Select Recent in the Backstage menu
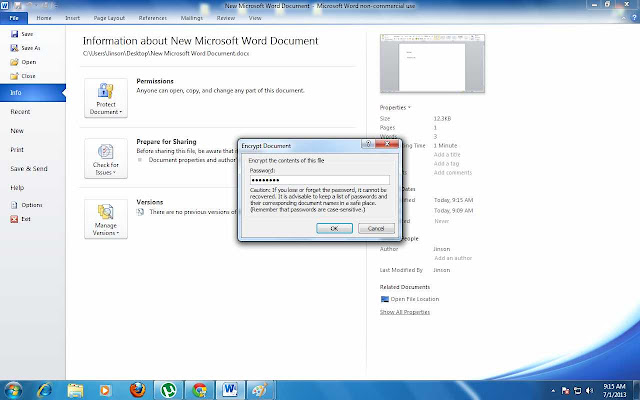This screenshot has width=640, height=400. 20,112
